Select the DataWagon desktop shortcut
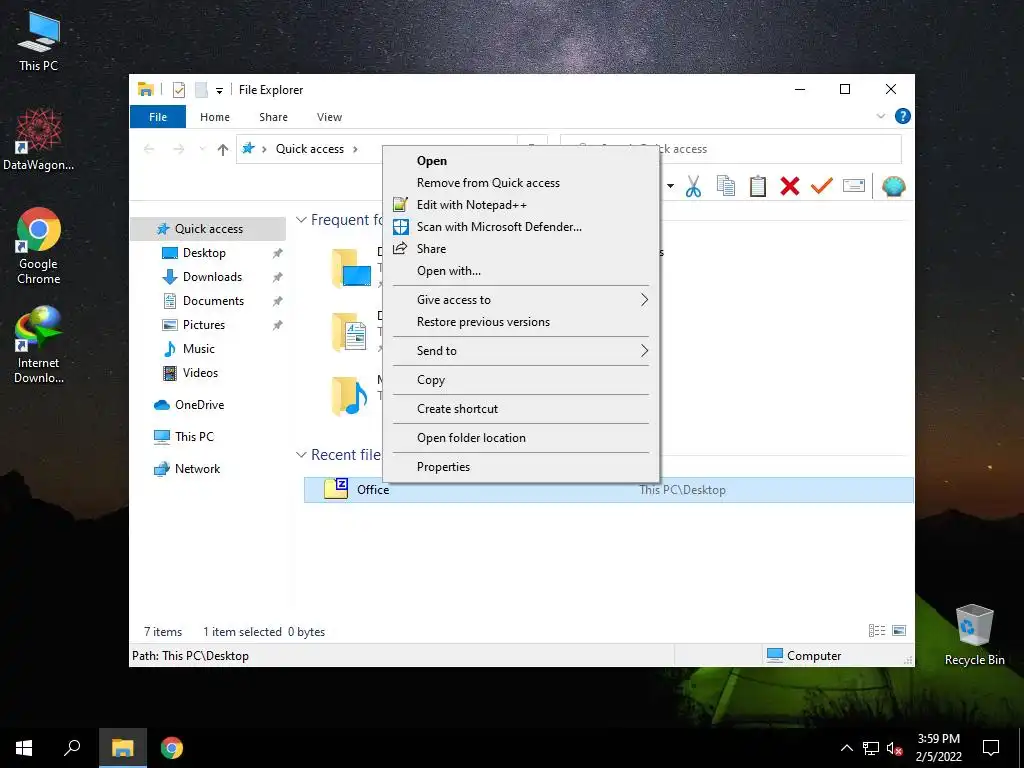1024x768 pixels. click(x=39, y=140)
